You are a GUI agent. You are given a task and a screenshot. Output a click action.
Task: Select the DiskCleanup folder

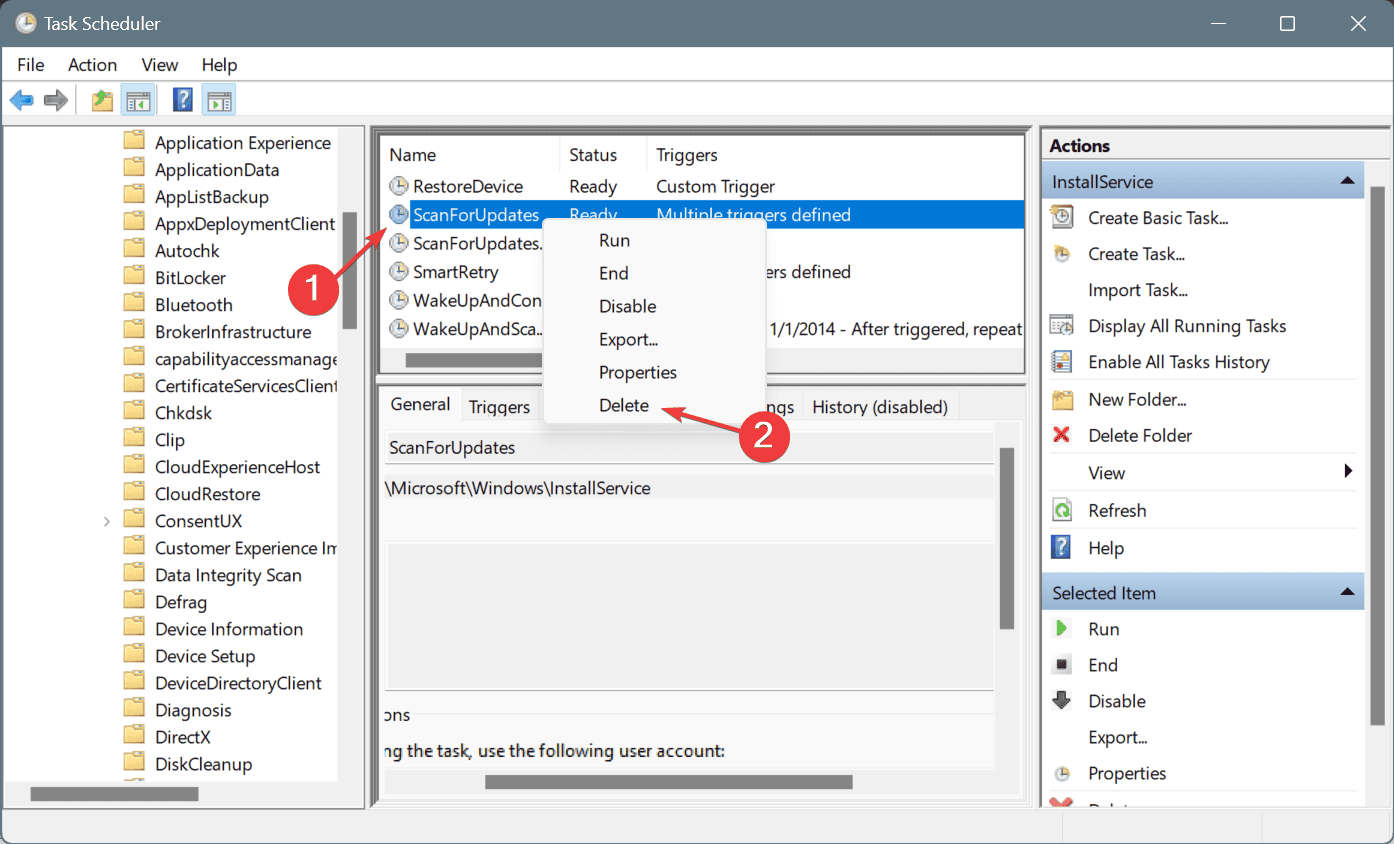(203, 763)
